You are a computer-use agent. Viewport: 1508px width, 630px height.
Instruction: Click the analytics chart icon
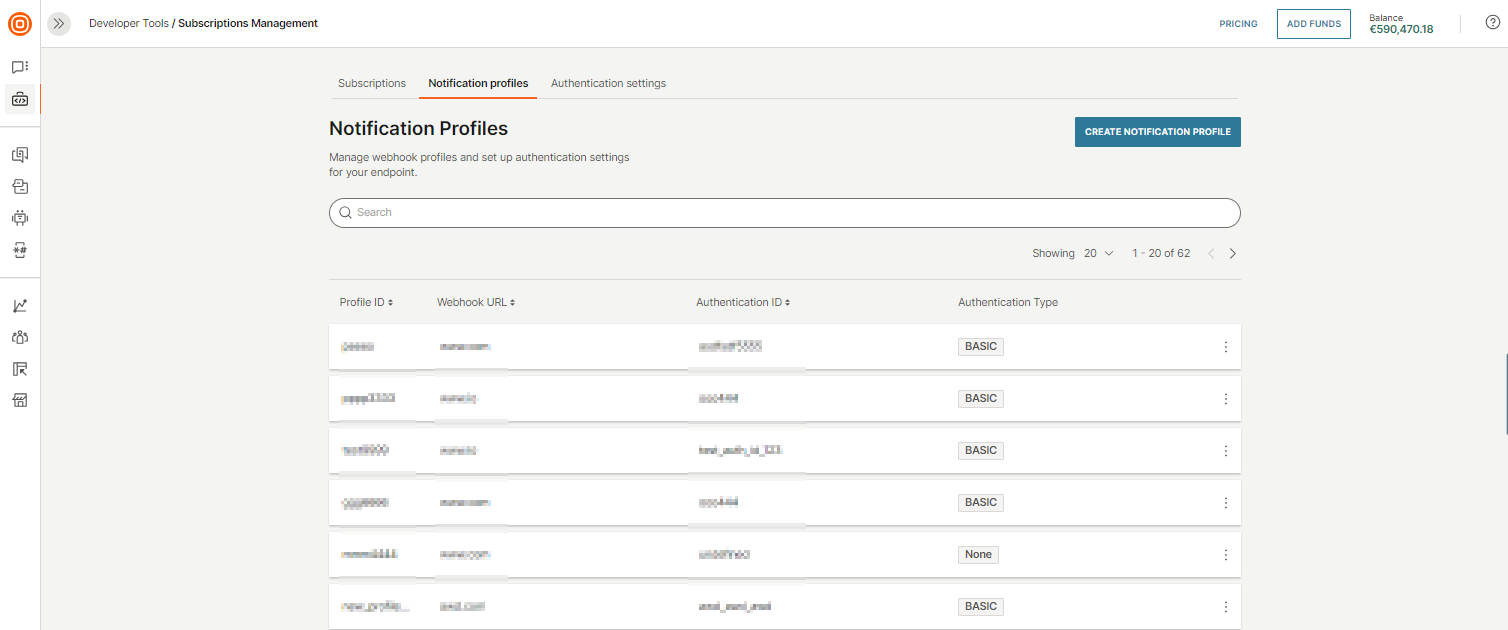[19, 305]
